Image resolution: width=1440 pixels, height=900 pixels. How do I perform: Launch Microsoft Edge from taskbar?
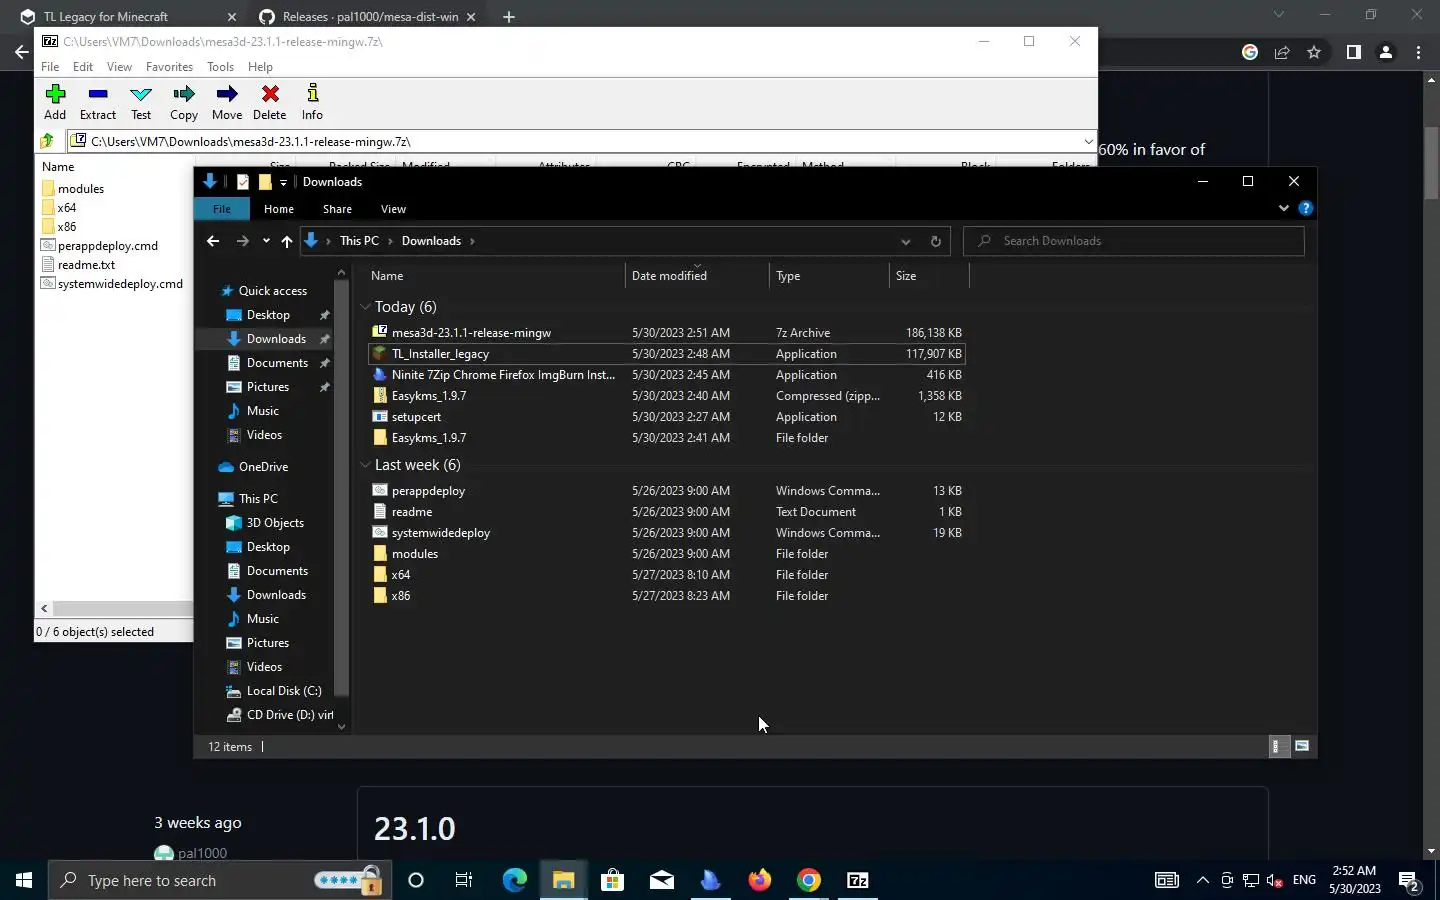pos(514,880)
